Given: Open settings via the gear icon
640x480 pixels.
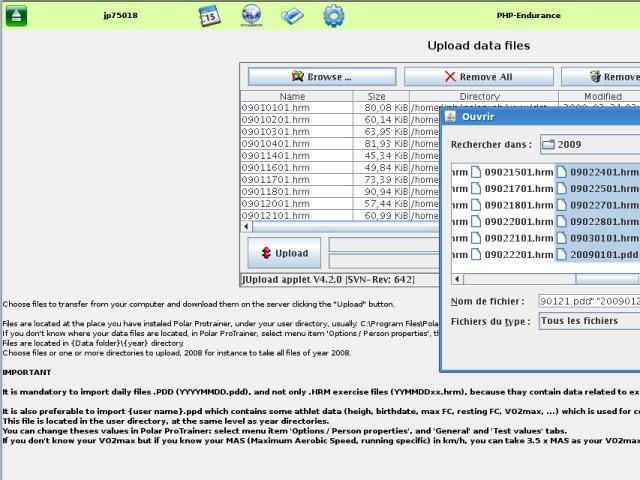Looking at the screenshot, I should click(x=332, y=16).
